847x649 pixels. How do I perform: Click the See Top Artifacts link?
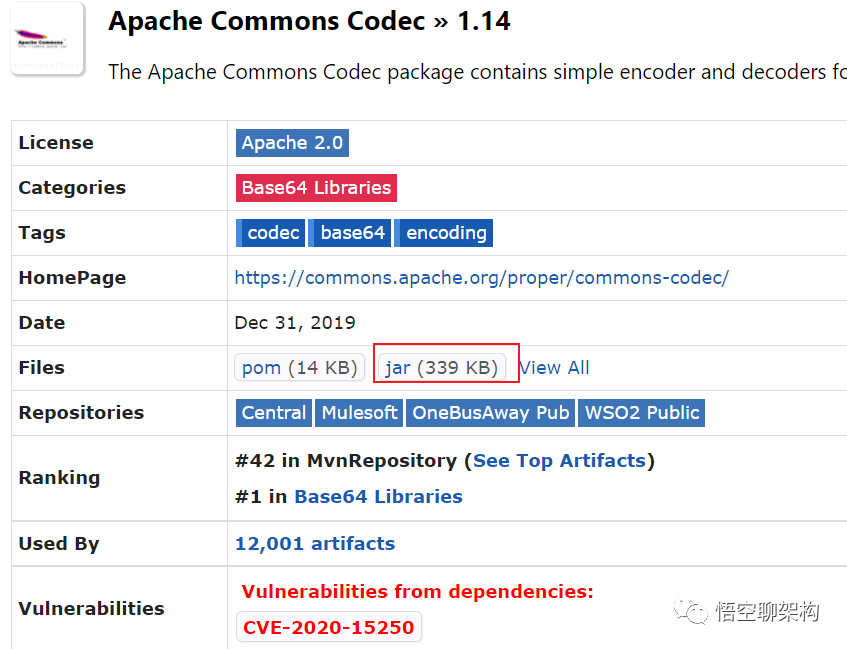coord(559,461)
